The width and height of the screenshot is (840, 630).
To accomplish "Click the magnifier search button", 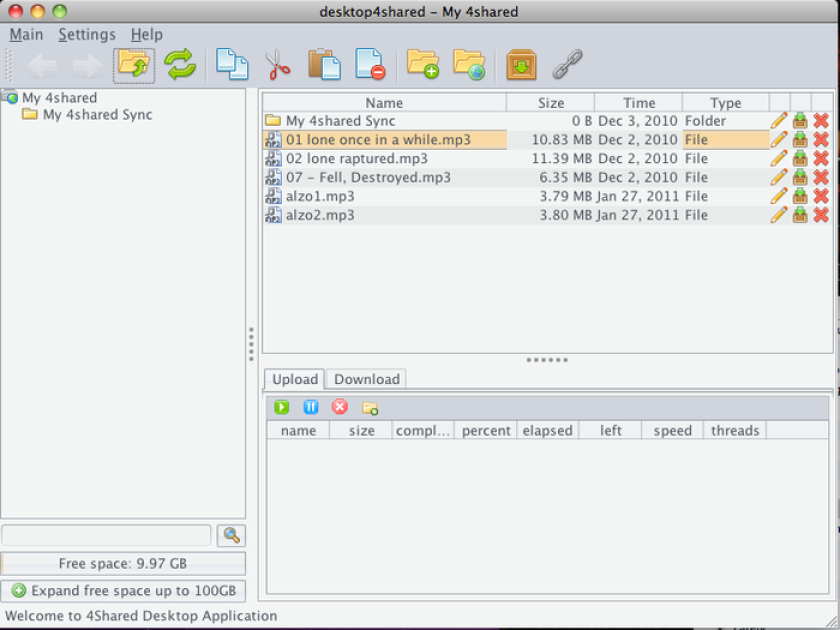I will 231,535.
